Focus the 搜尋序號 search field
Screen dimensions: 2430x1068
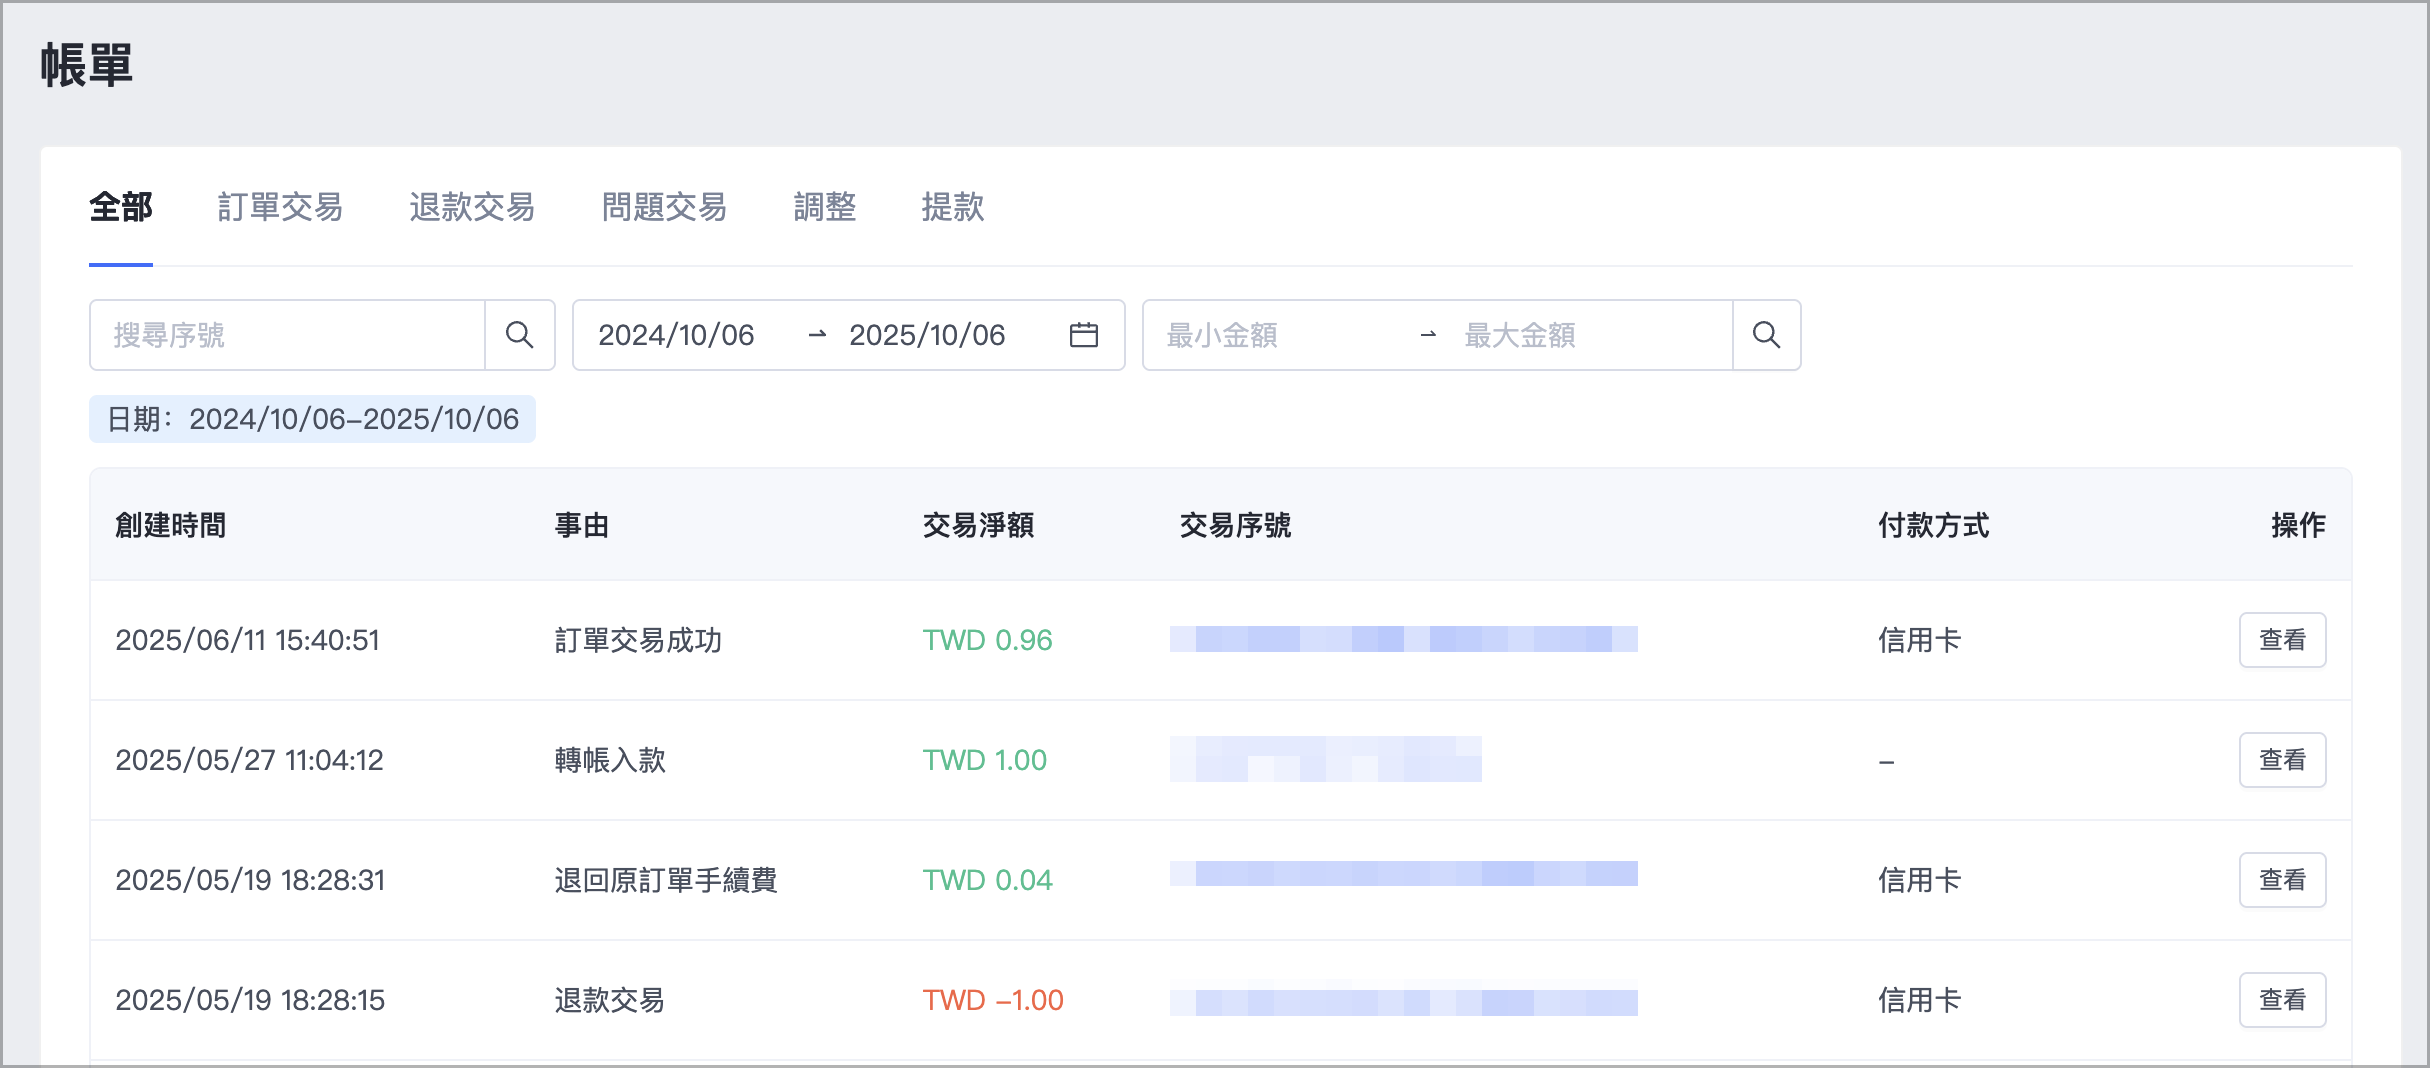click(x=288, y=335)
